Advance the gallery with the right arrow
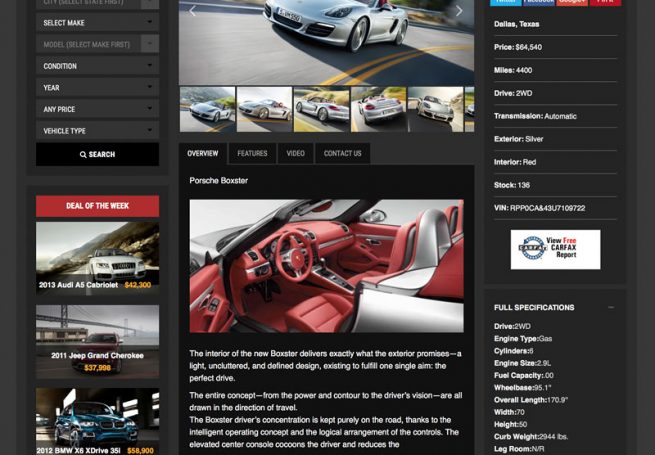Viewport: 655px width, 455px height. click(459, 11)
